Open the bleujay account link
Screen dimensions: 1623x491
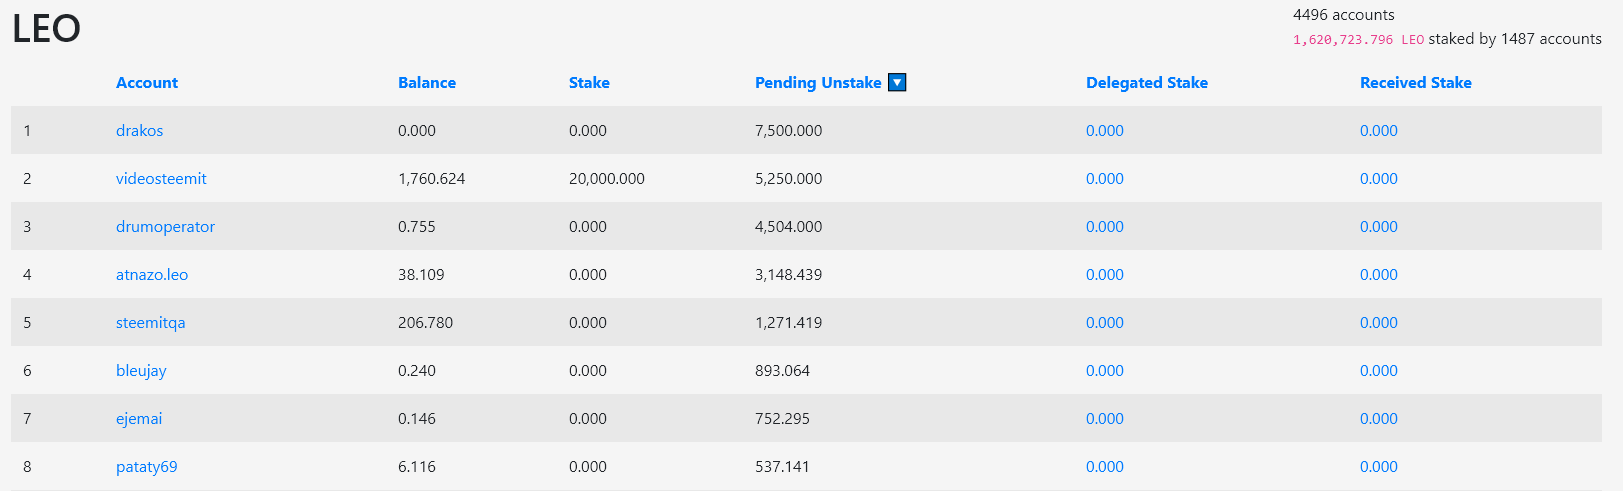[141, 371]
